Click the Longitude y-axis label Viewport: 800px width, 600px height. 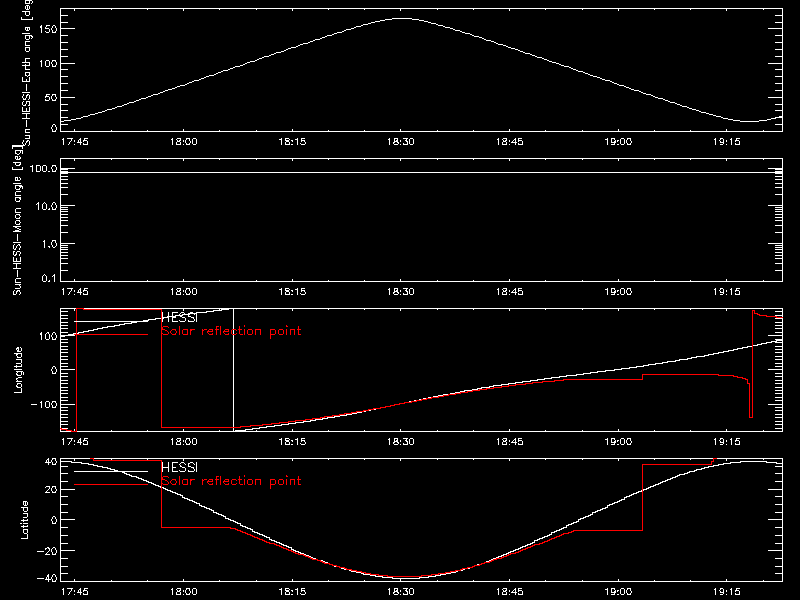tap(18, 370)
